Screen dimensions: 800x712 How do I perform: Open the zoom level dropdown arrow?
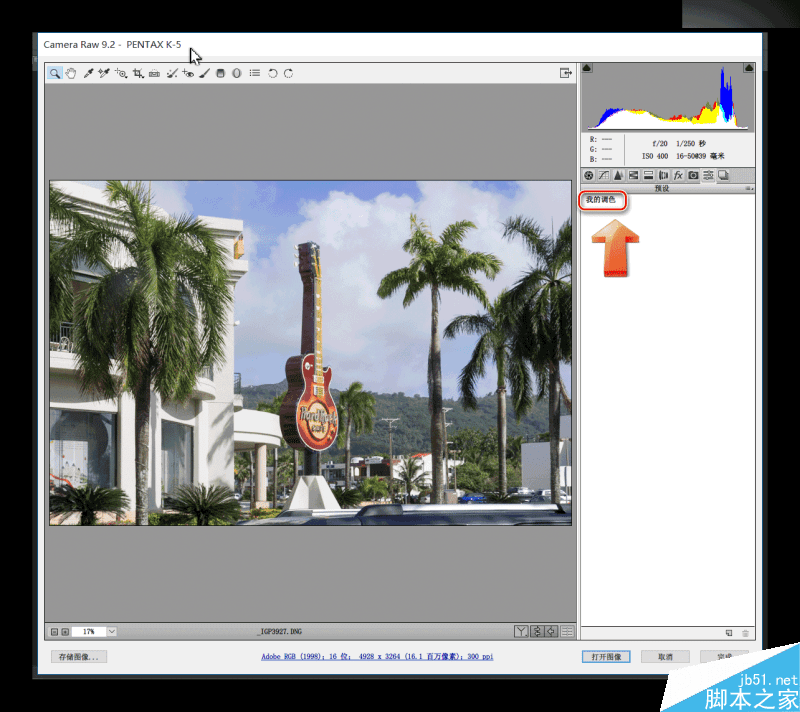point(112,631)
